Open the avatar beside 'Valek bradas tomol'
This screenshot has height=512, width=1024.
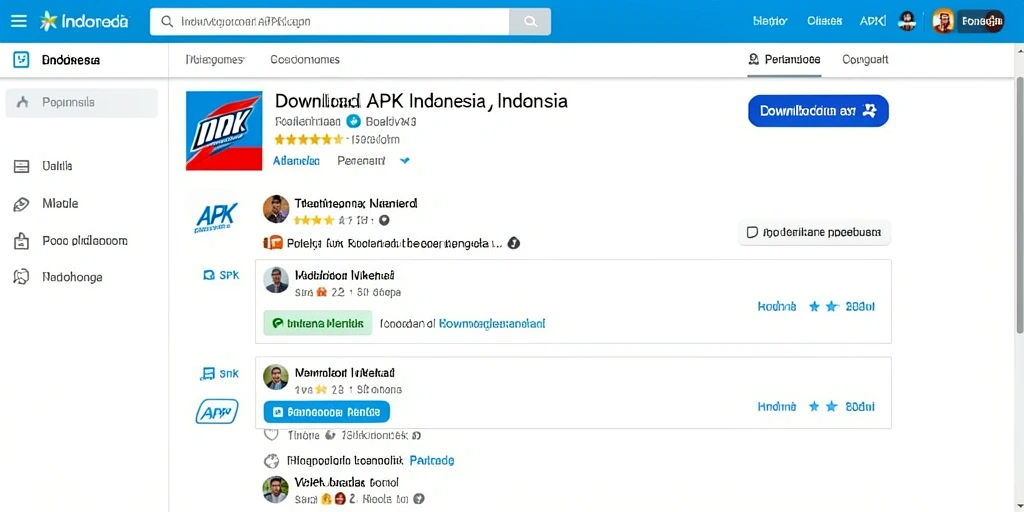(x=276, y=490)
